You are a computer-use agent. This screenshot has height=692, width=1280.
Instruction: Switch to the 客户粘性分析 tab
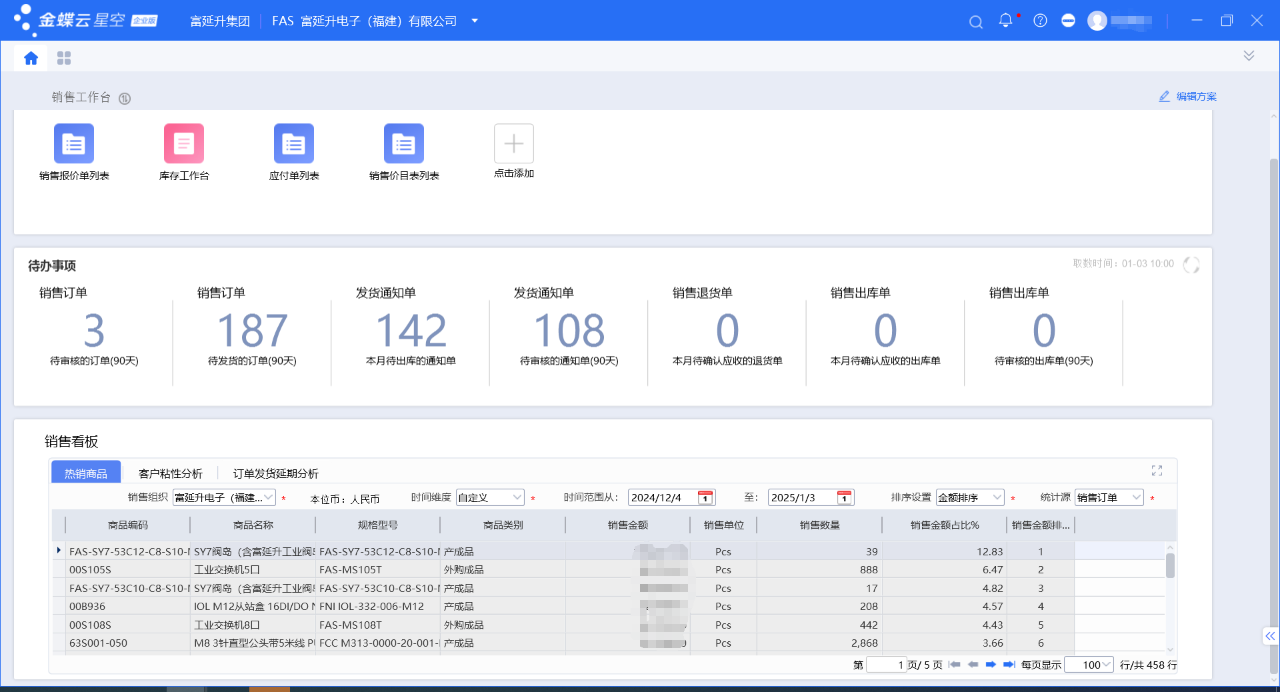click(x=170, y=474)
